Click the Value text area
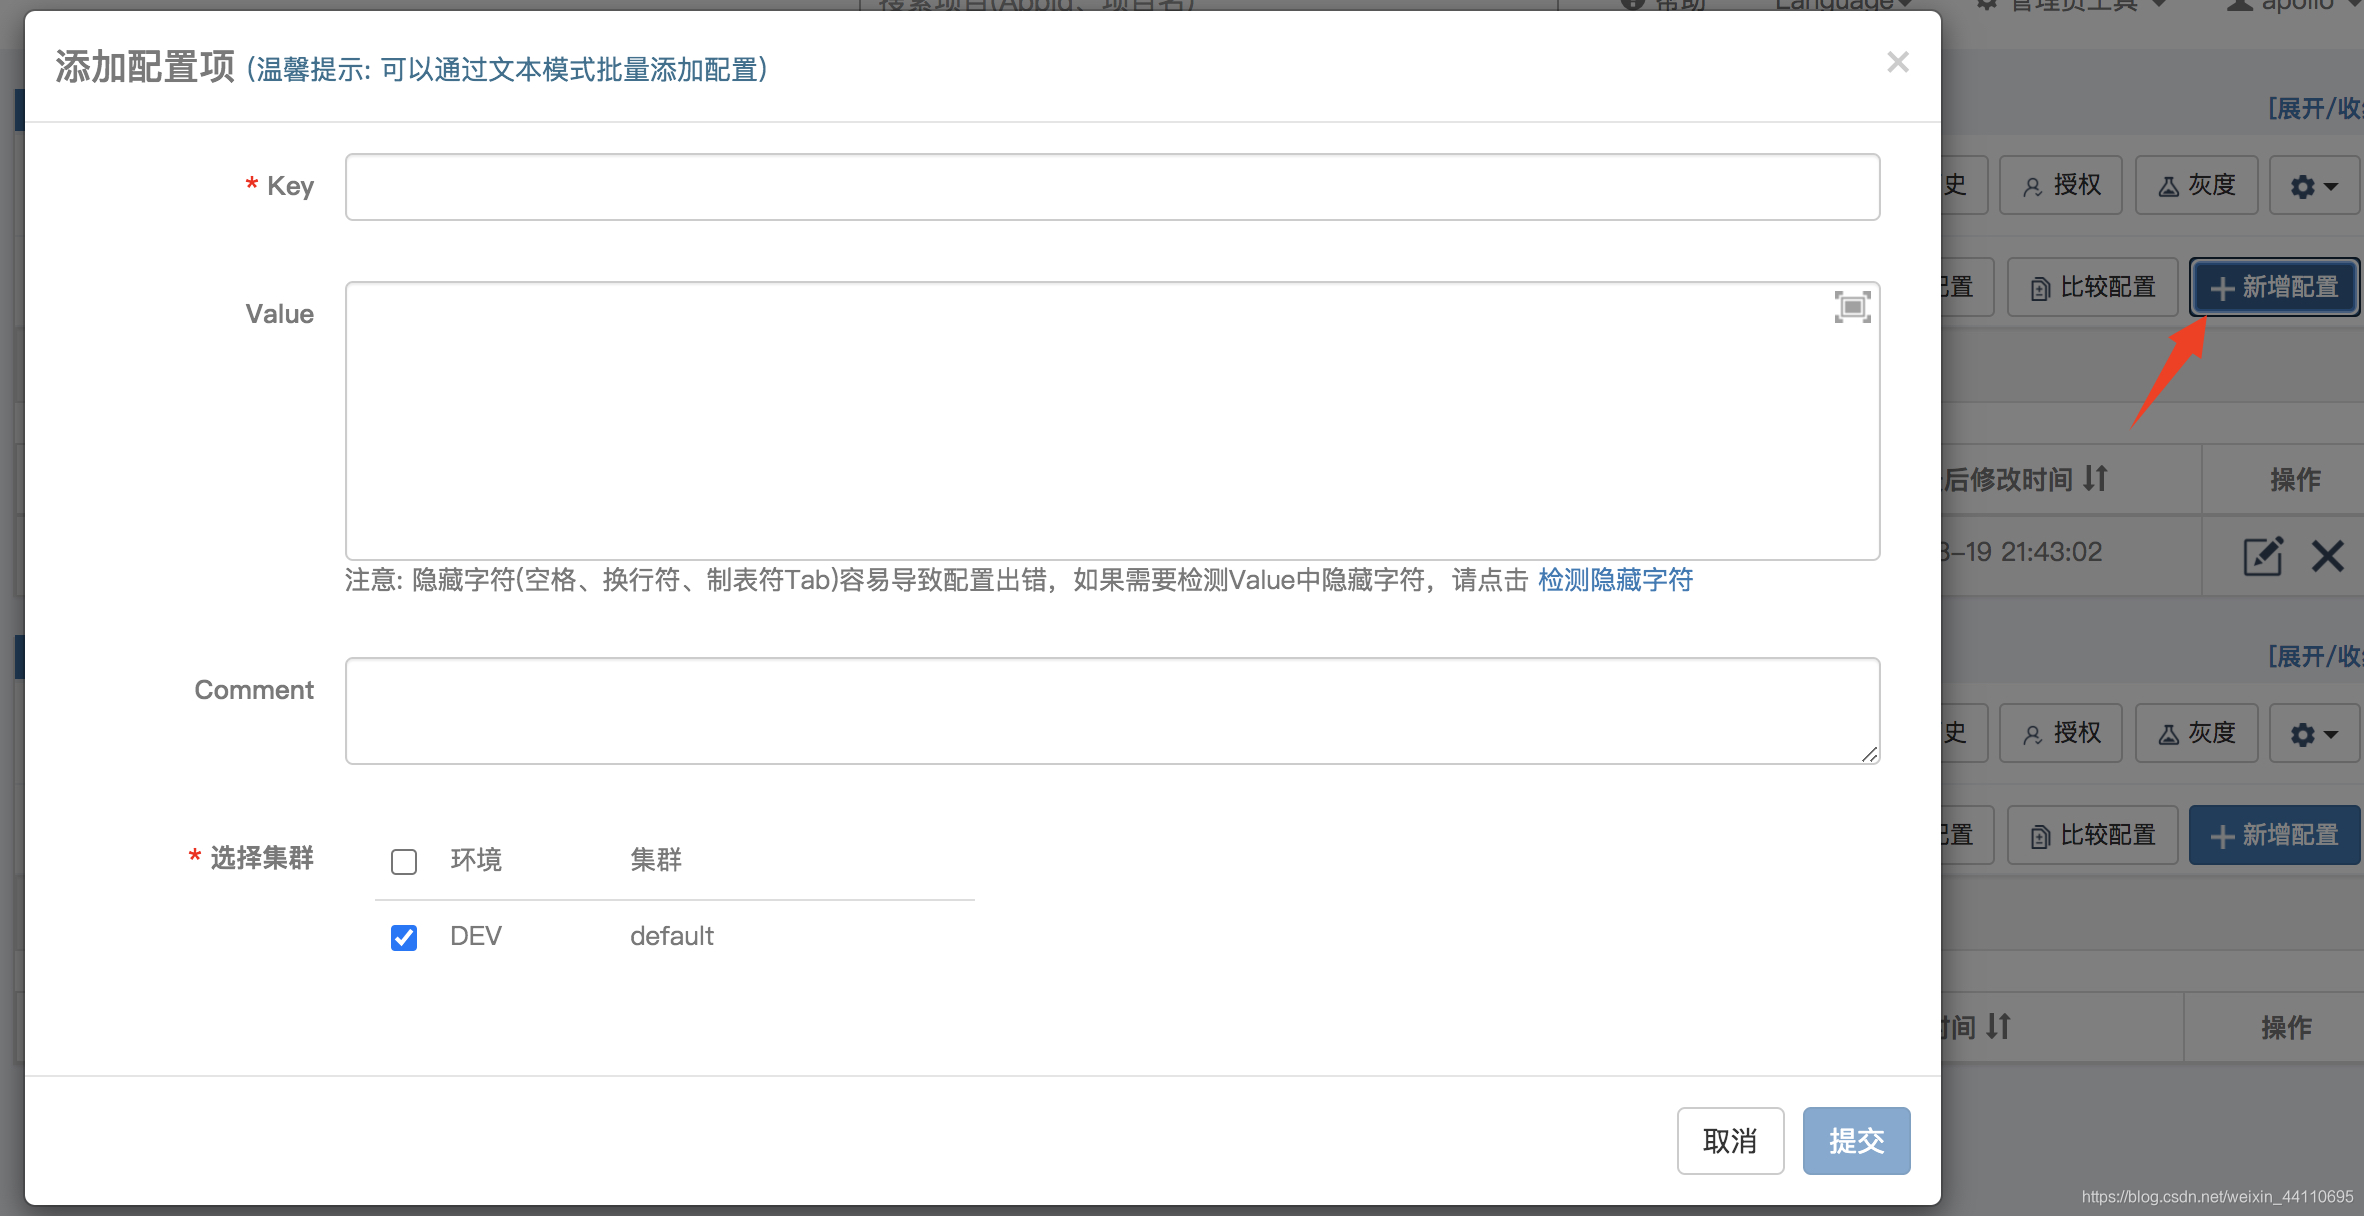This screenshot has width=2364, height=1216. (x=1112, y=421)
